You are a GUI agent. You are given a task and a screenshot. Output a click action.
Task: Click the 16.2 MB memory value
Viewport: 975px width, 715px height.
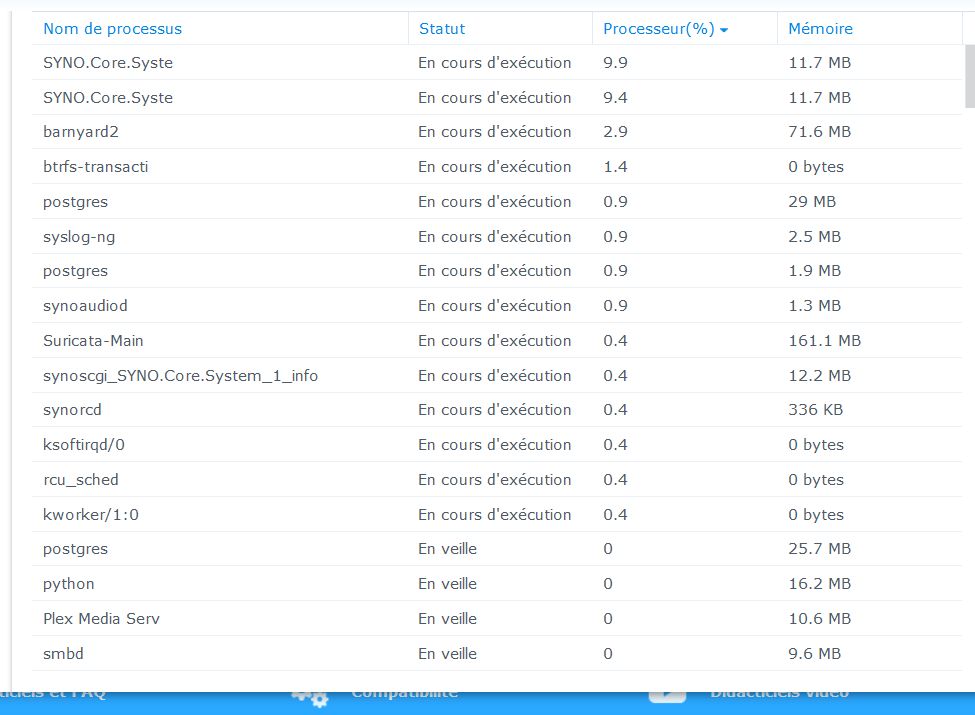(820, 583)
